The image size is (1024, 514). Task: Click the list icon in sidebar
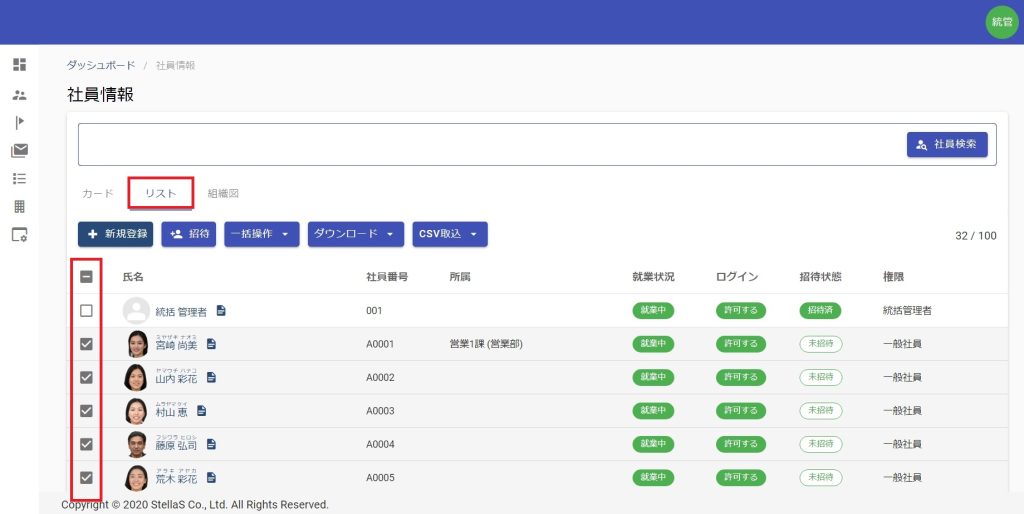[x=19, y=179]
